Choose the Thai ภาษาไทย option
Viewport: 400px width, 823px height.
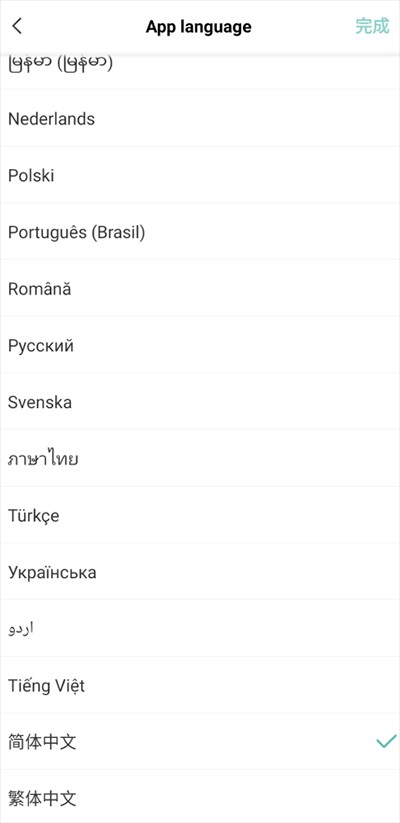[200, 458]
